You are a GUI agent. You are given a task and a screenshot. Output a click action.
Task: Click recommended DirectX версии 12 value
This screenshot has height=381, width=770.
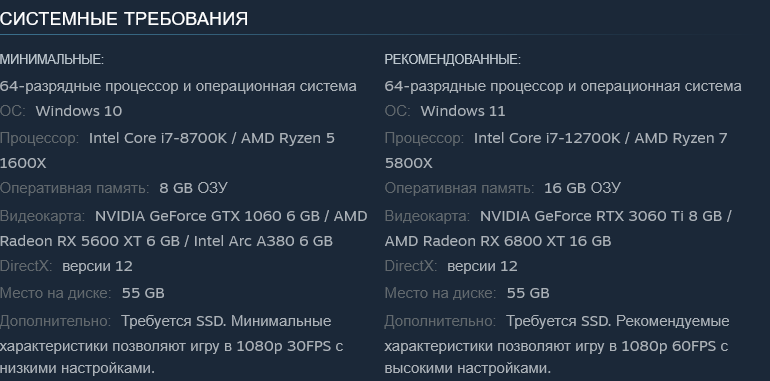[482, 266]
